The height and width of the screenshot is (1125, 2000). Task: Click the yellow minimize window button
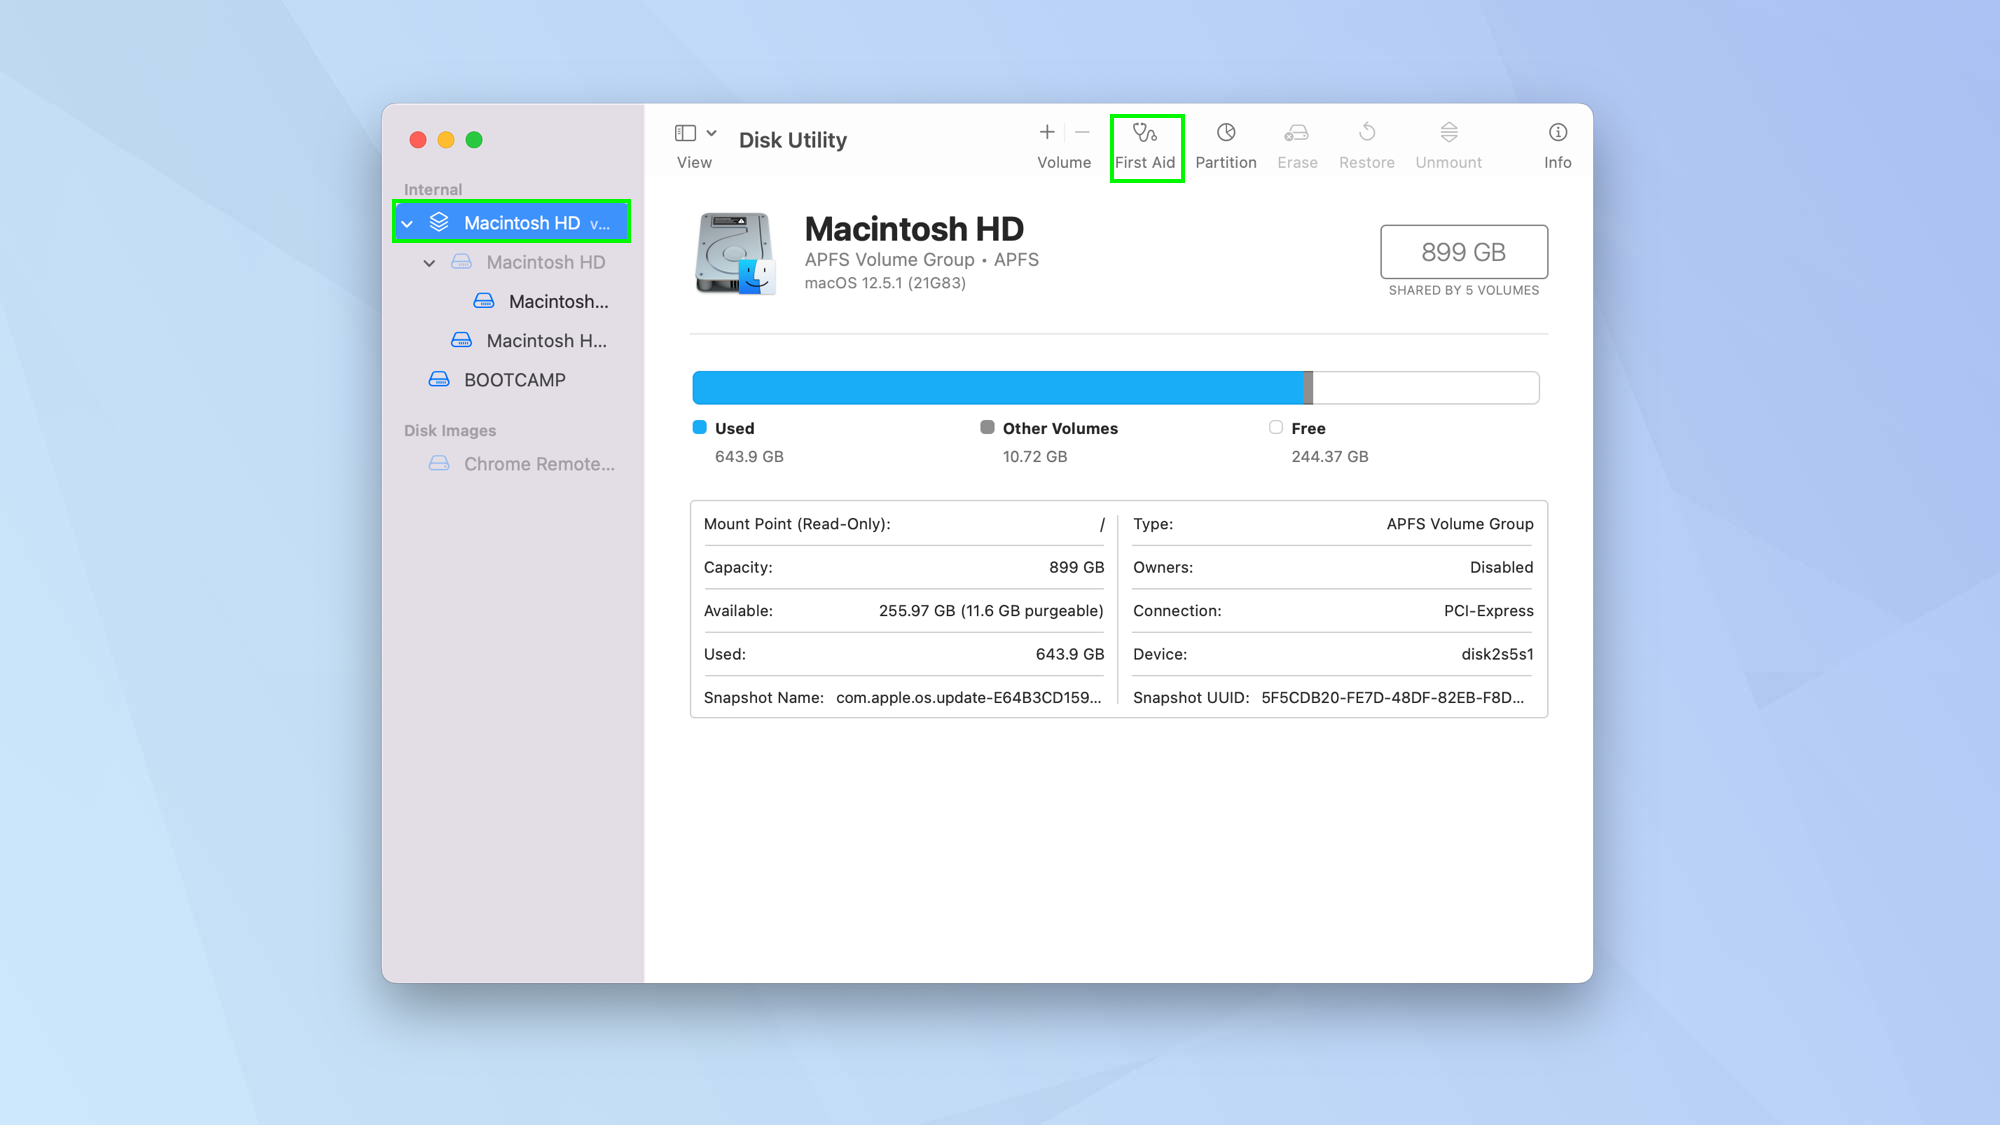pos(446,140)
